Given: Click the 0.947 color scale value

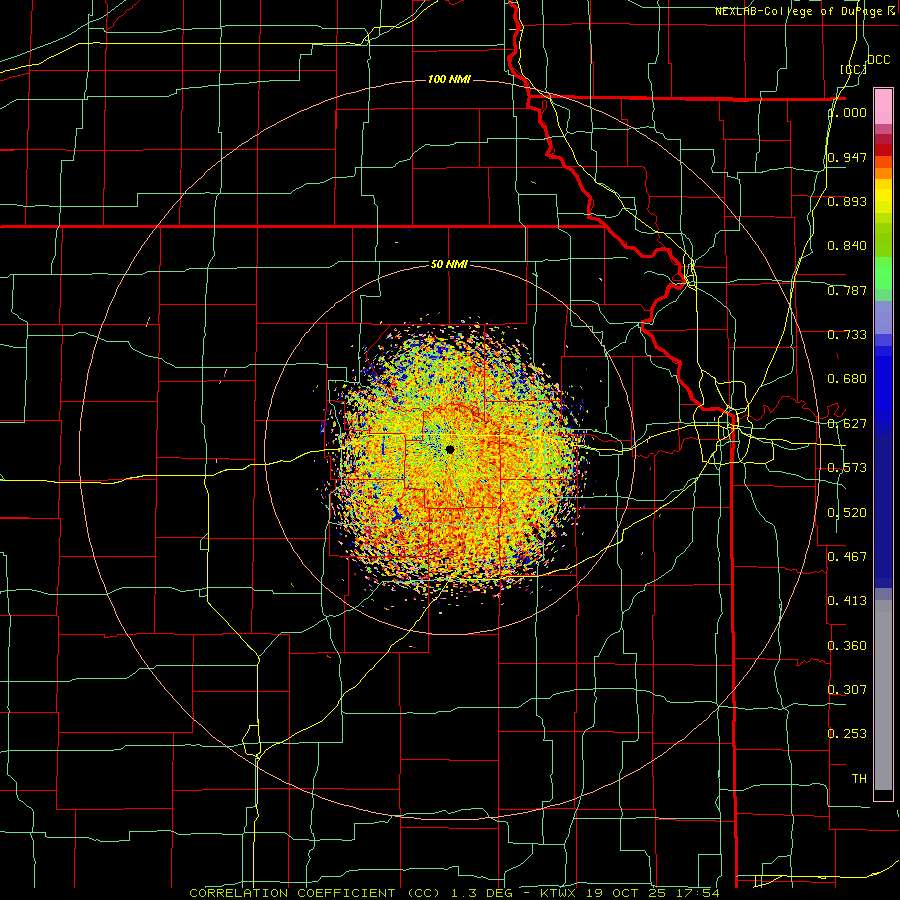Looking at the screenshot, I should click(x=847, y=157).
